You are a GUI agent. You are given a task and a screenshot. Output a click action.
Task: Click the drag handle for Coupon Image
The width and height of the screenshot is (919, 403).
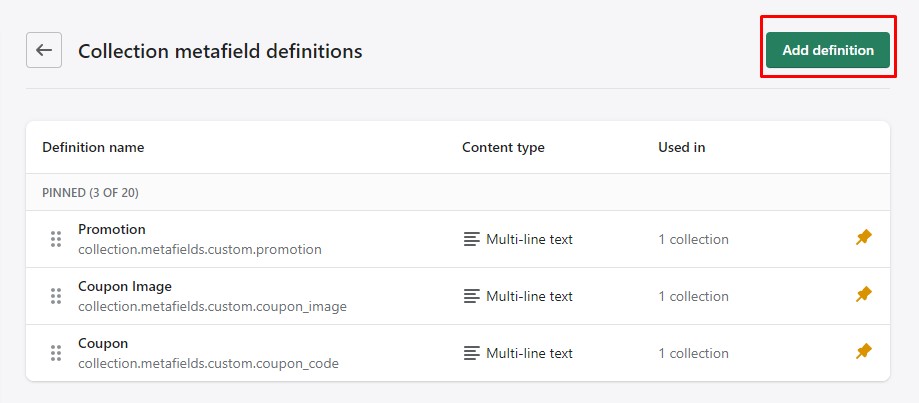pos(56,296)
